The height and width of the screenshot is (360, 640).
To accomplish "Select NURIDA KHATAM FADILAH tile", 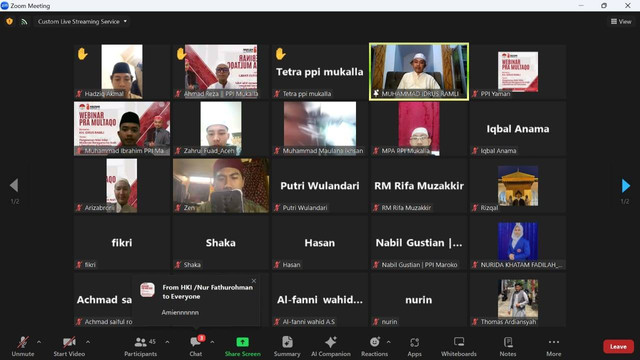I will [x=518, y=243].
